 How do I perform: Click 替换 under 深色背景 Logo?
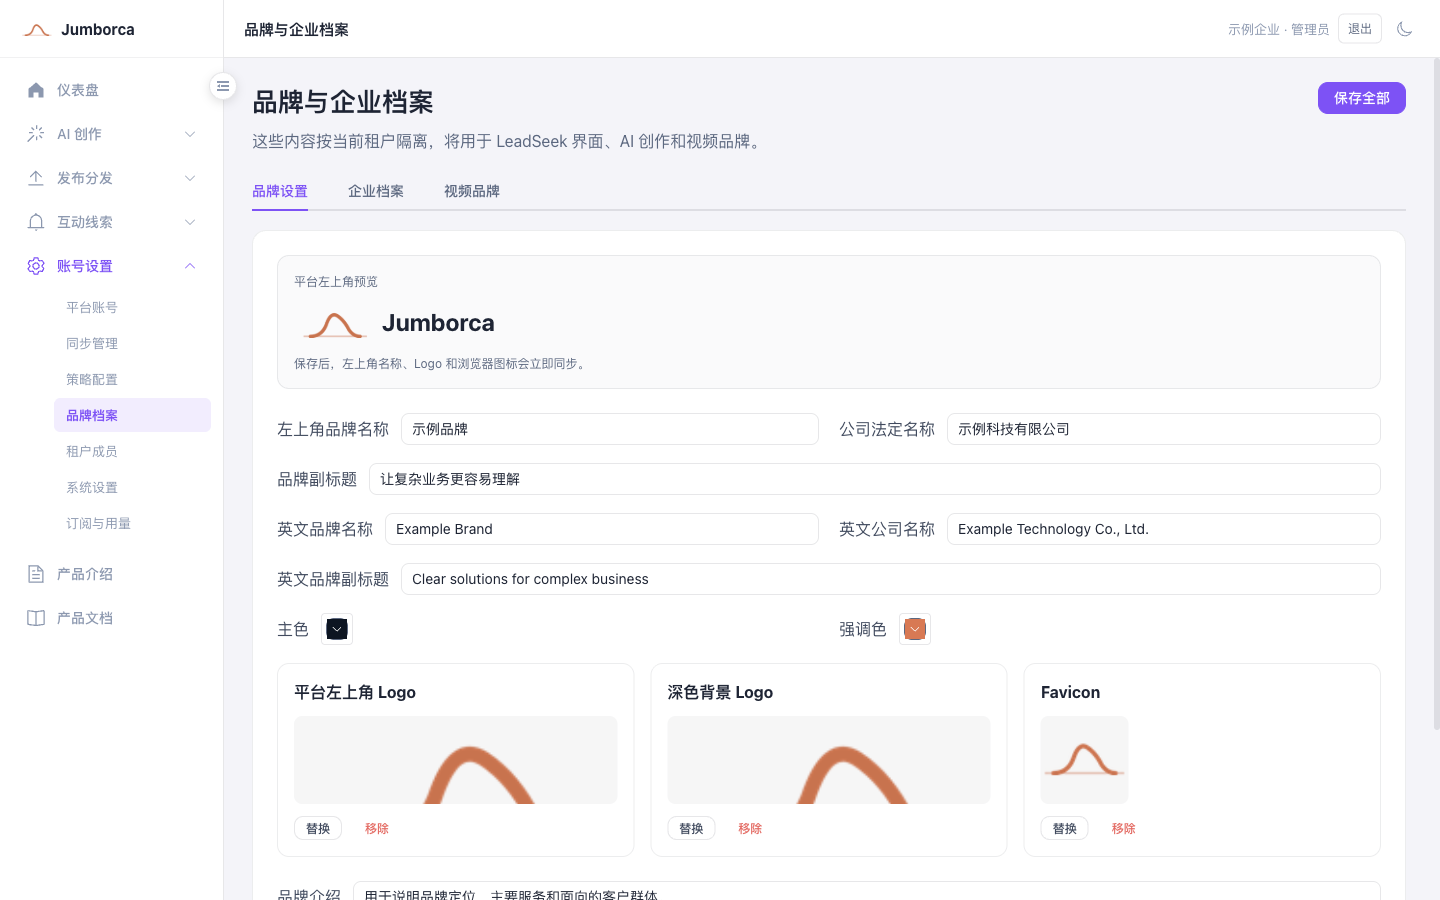(691, 828)
